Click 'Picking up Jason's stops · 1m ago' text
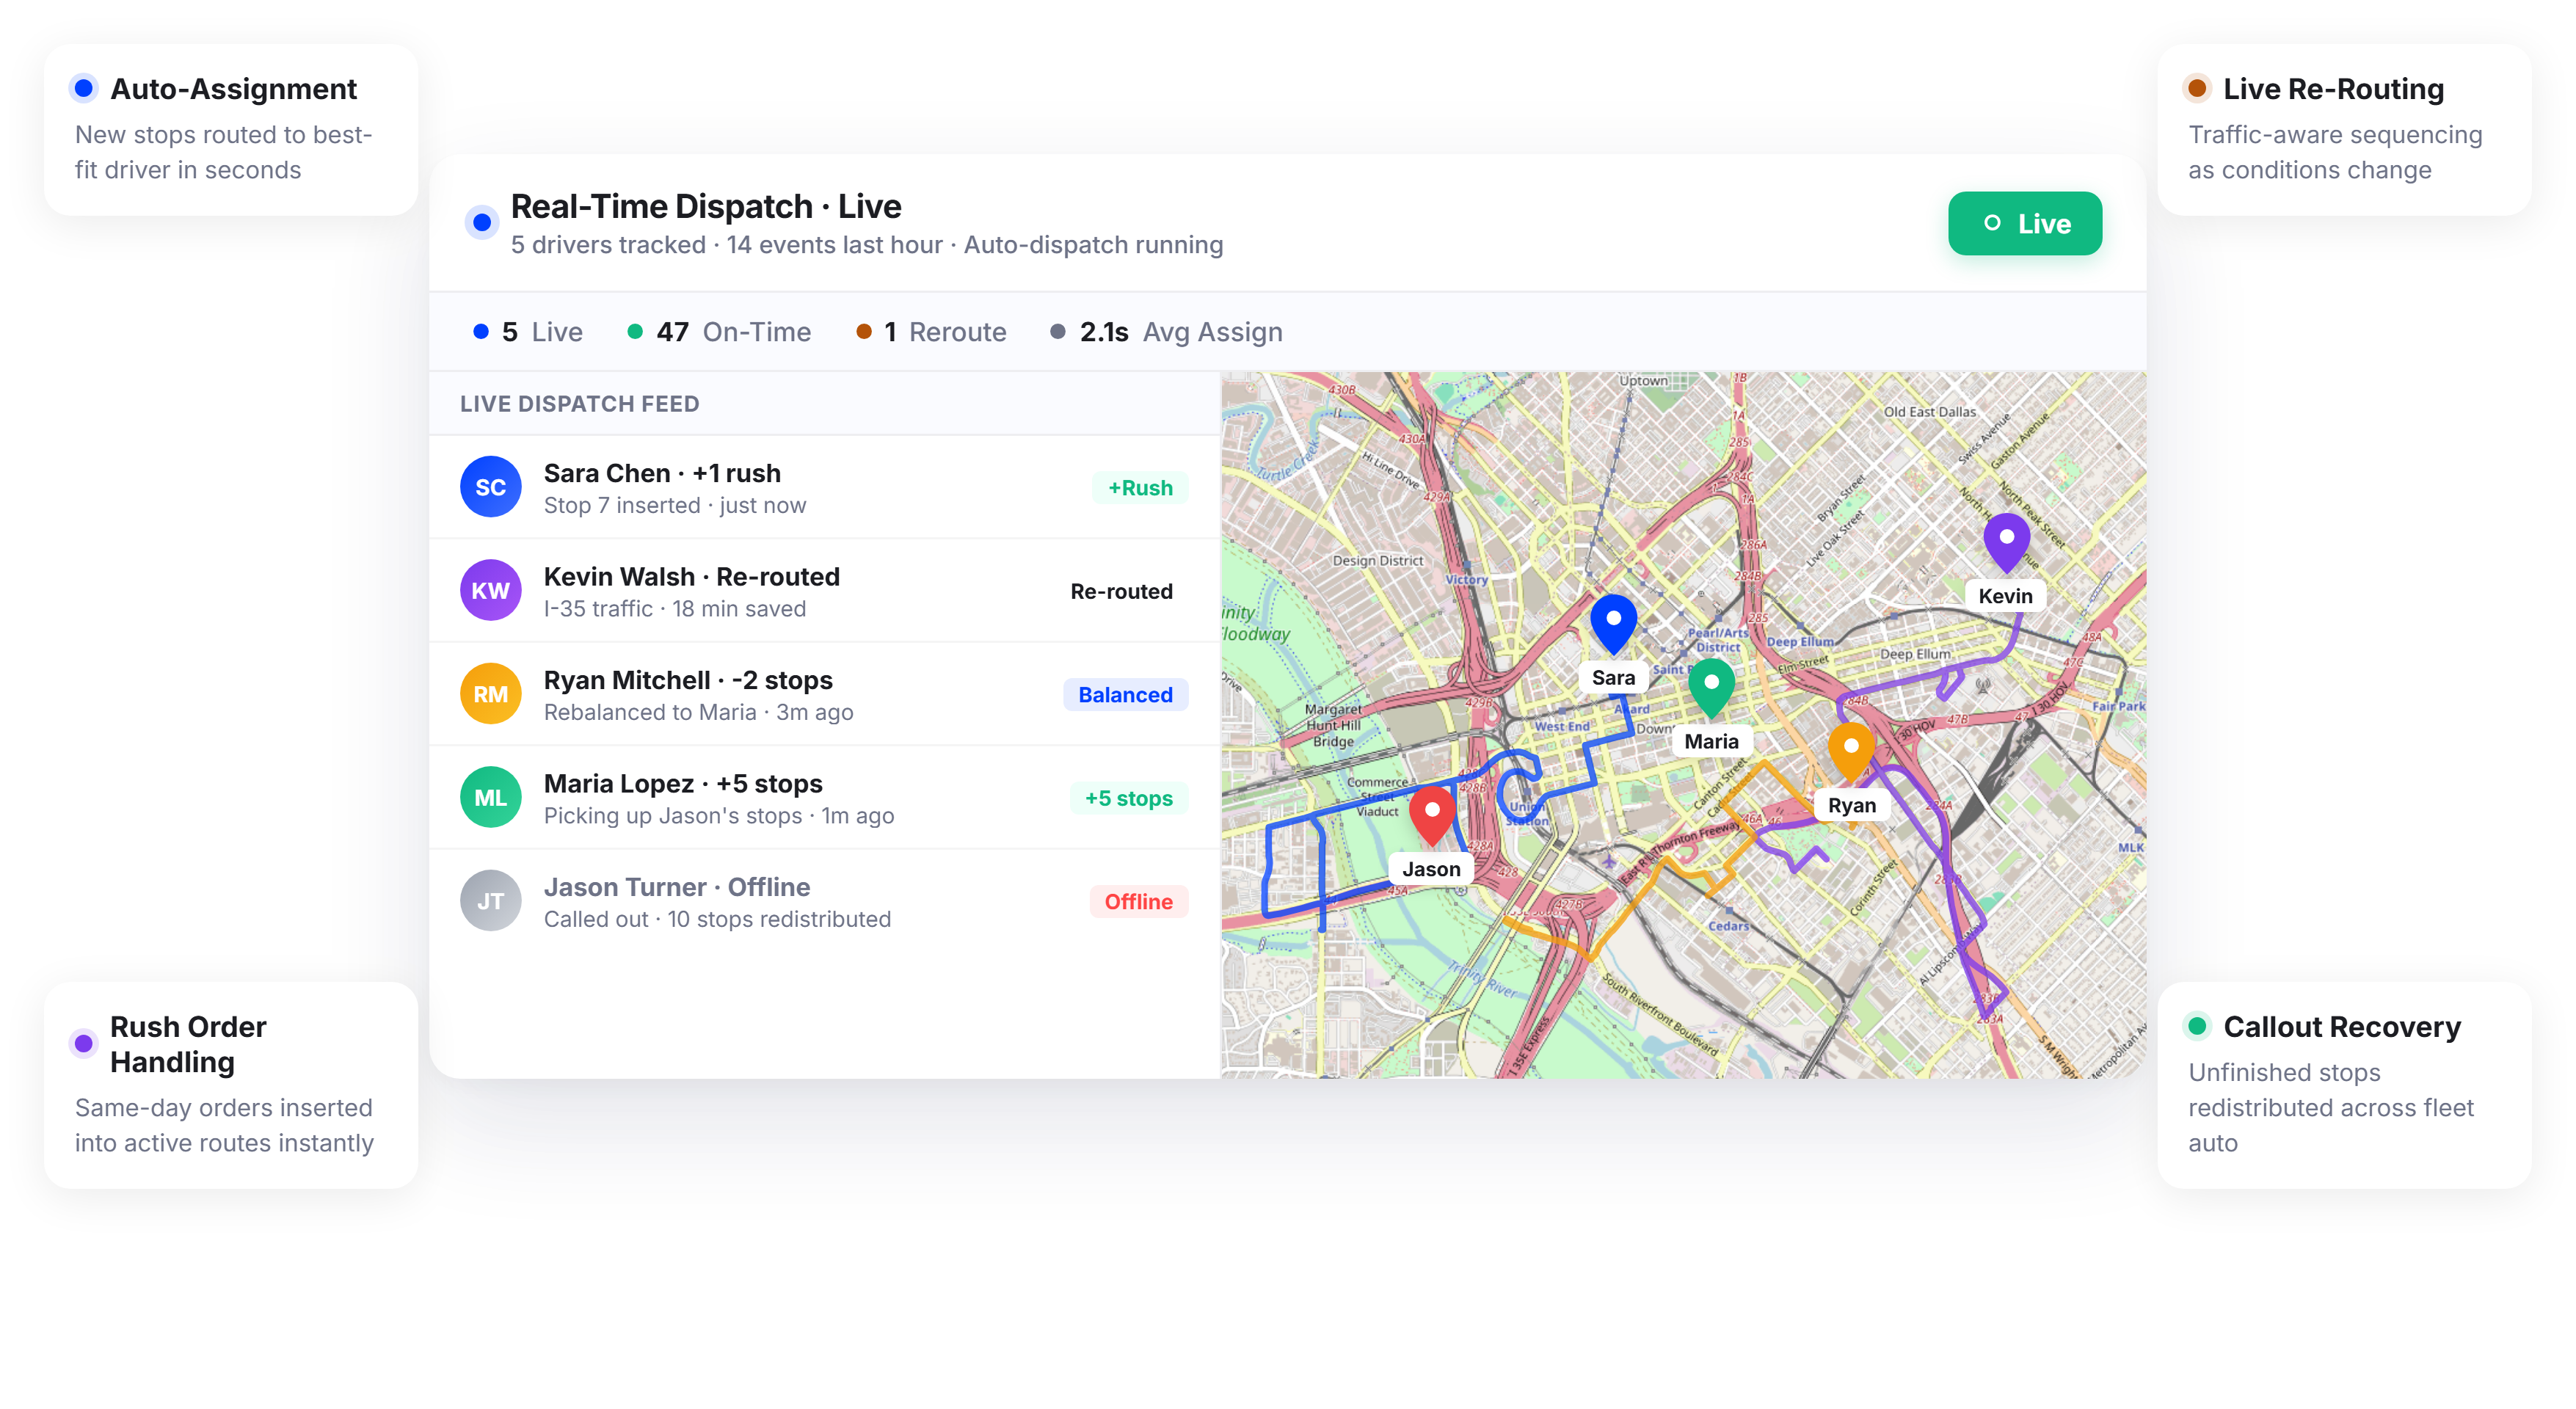 click(x=719, y=816)
